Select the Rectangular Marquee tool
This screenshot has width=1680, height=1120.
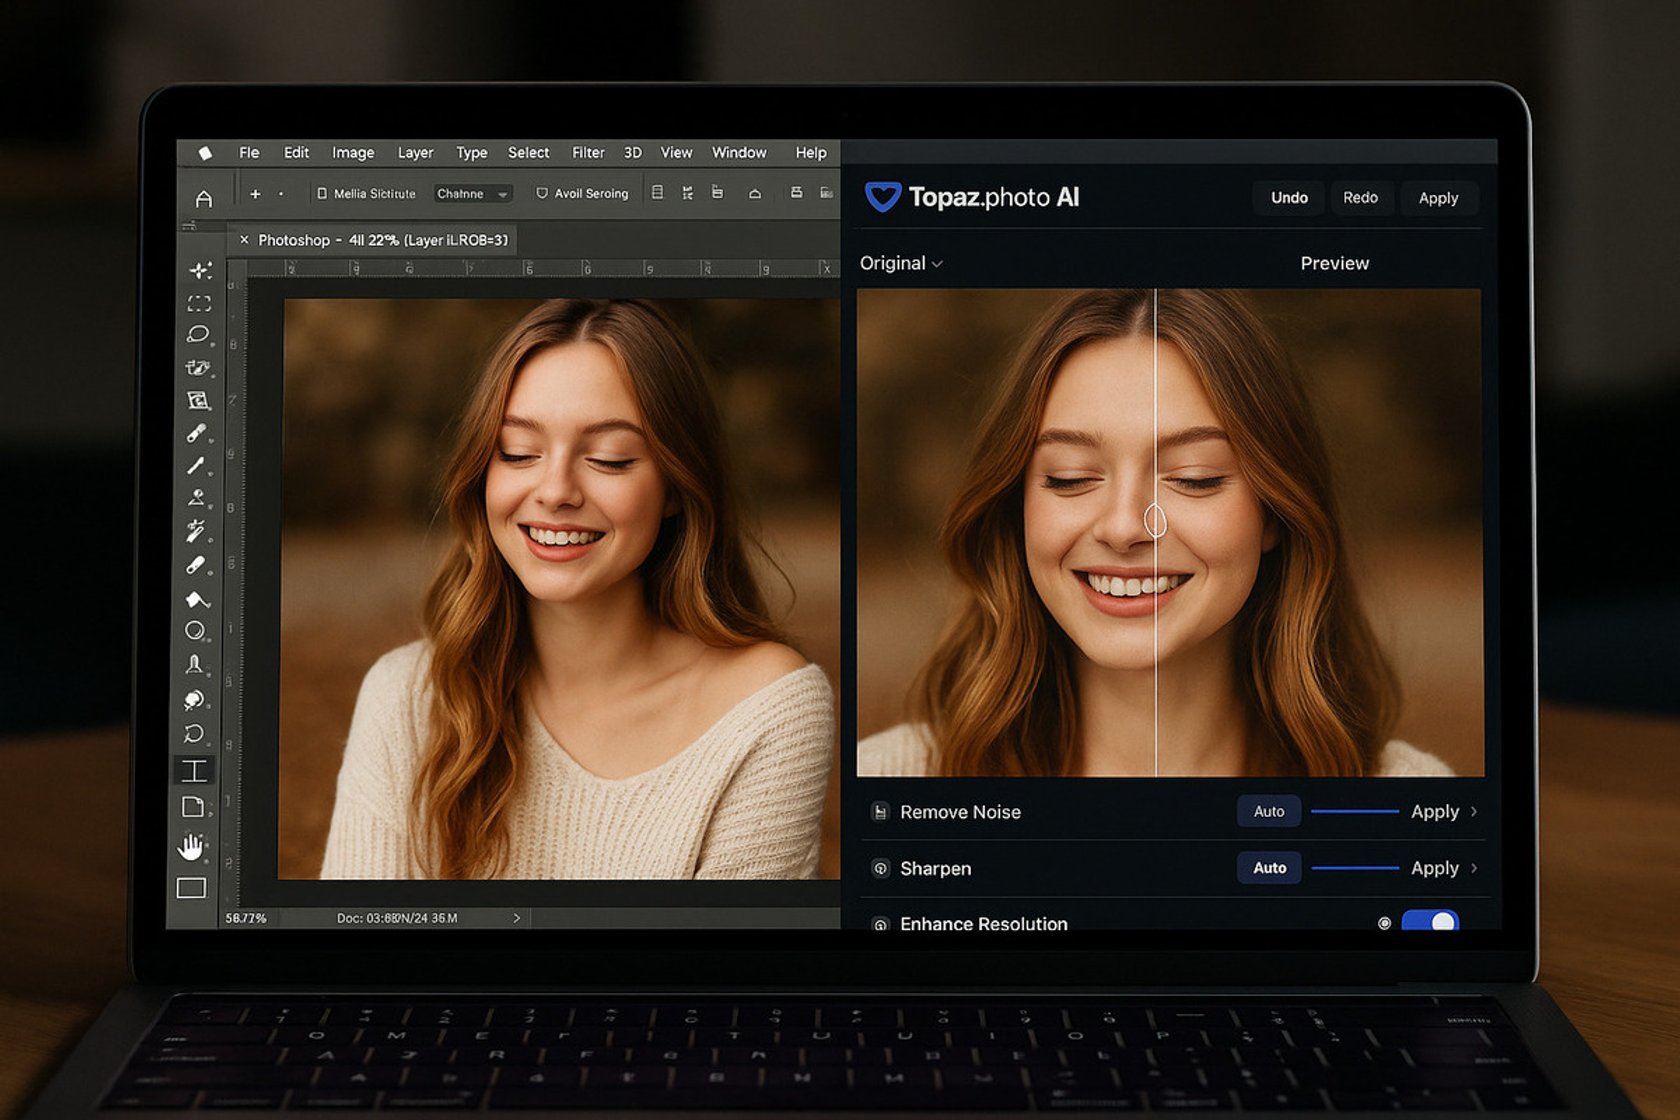click(198, 304)
